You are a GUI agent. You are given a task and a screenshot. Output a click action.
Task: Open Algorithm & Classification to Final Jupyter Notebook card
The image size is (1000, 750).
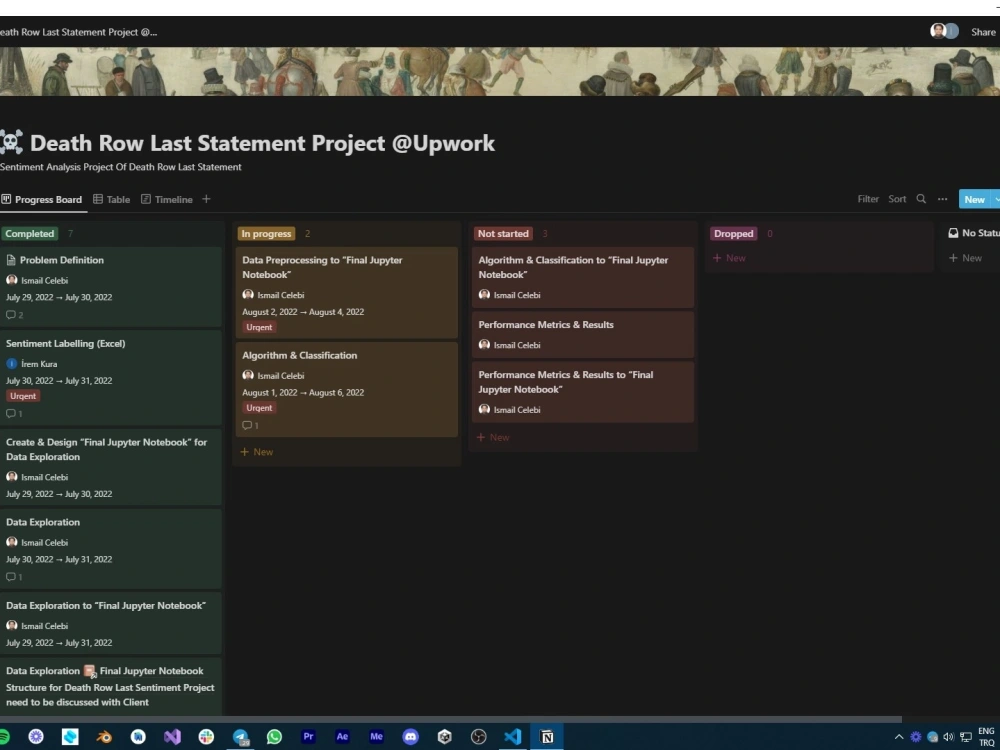click(x=583, y=277)
